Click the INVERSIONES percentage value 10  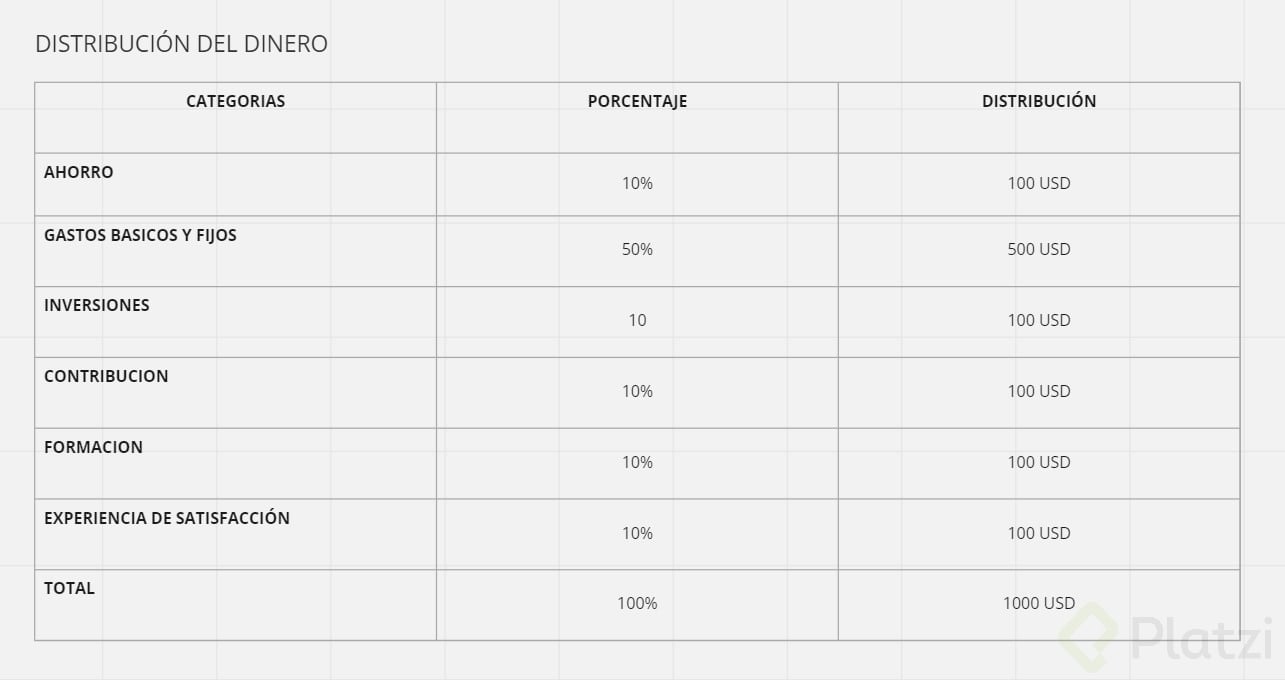(637, 320)
